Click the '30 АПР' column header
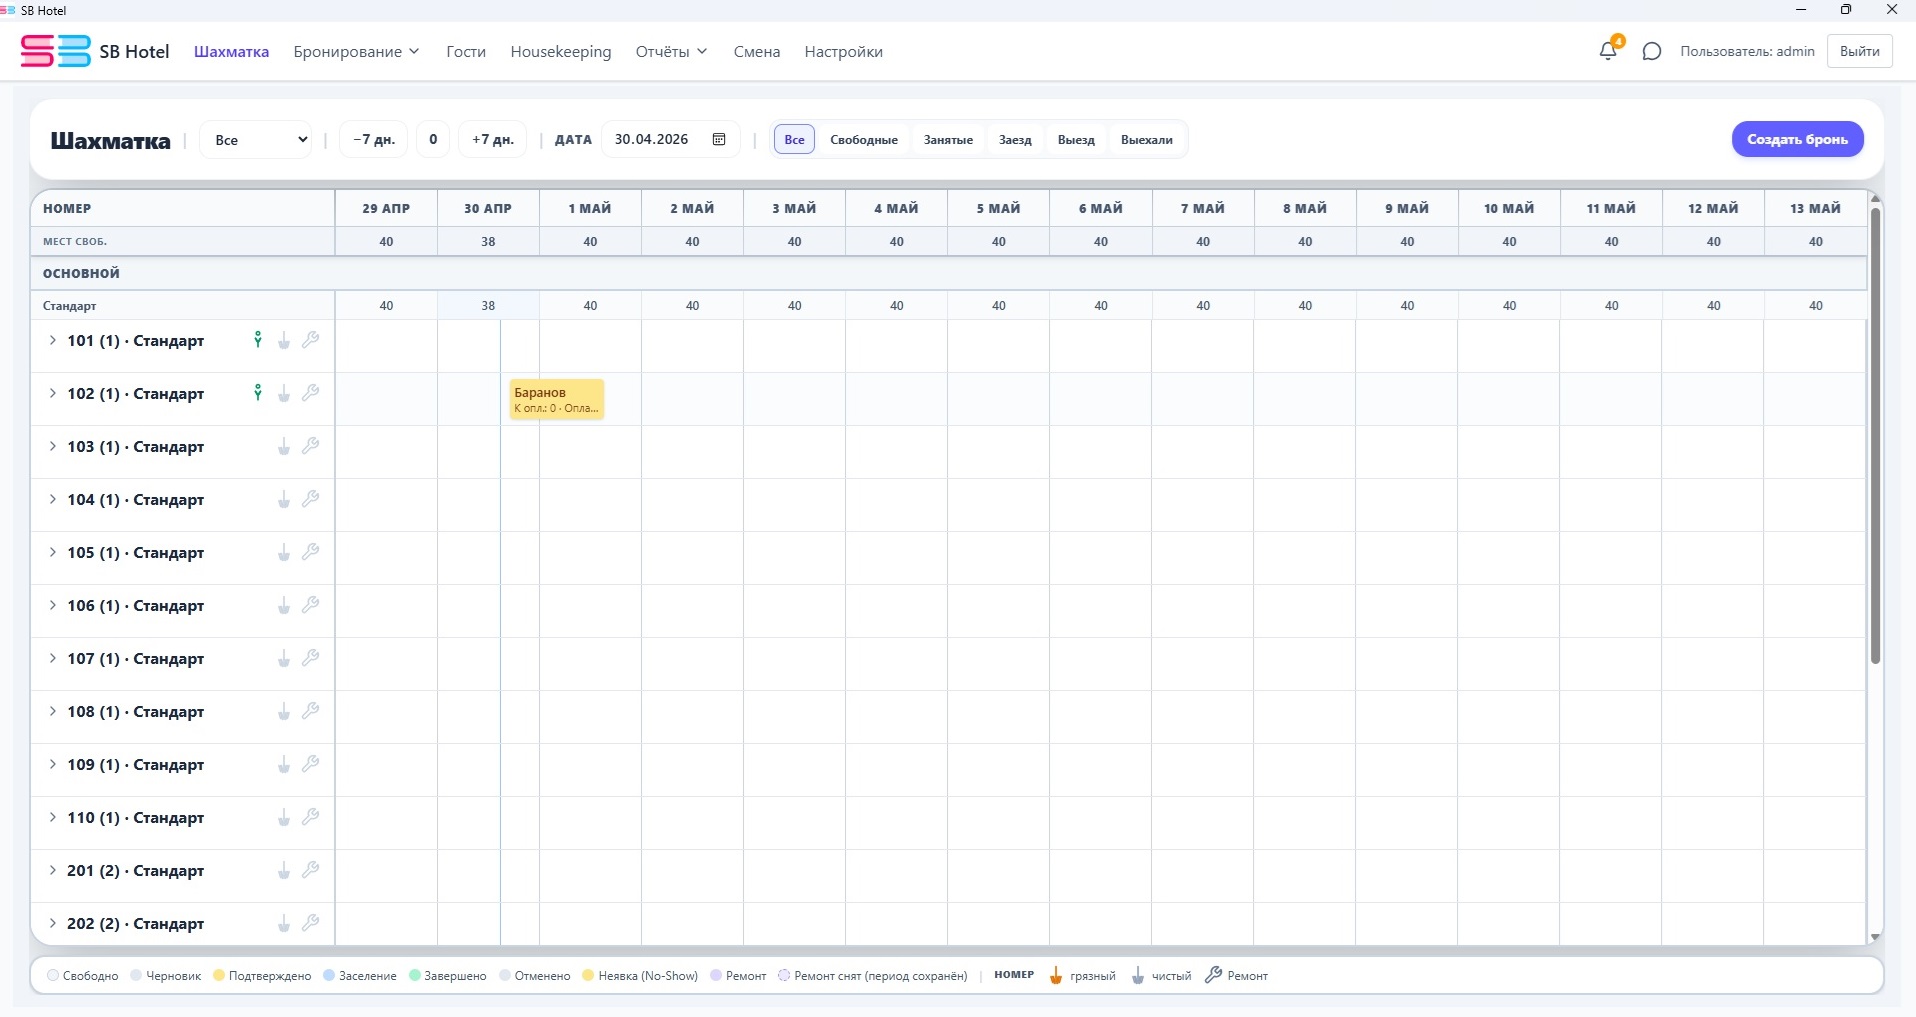This screenshot has height=1017, width=1916. click(x=488, y=208)
